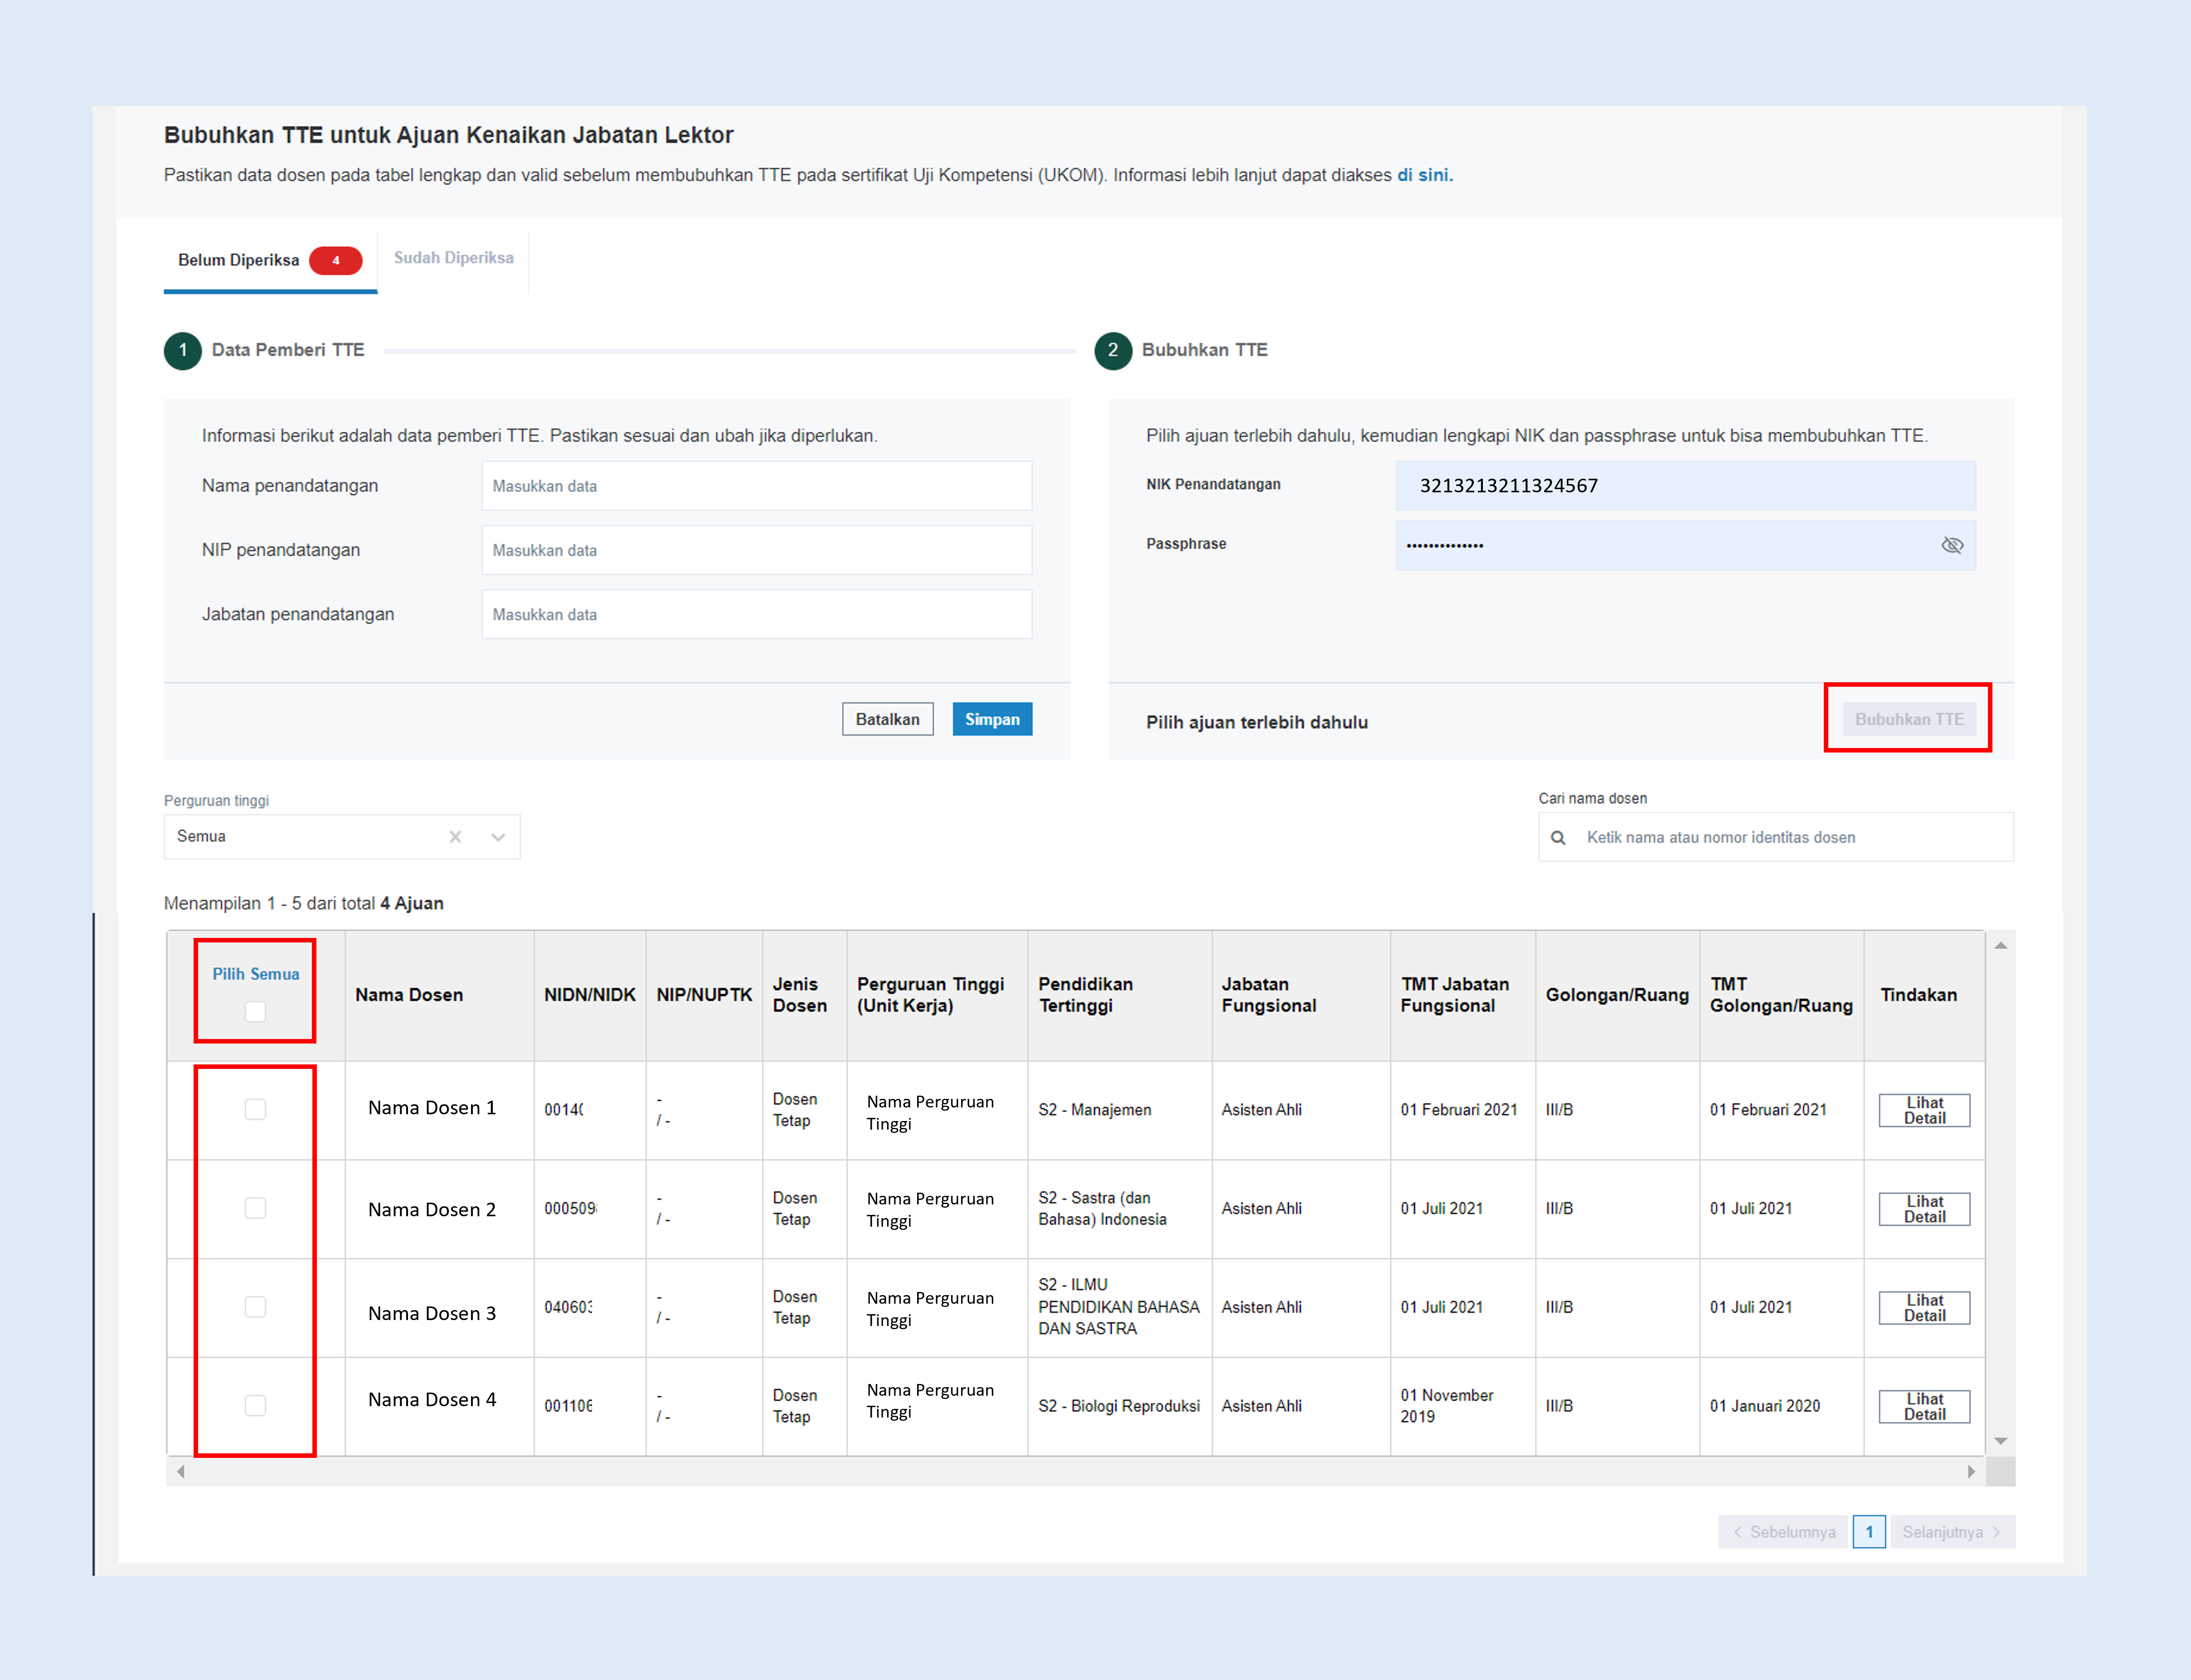Screen dimensions: 2191x1680
Task: Open Lihat Detail for Nama Dosen 4
Action: coord(1924,1407)
